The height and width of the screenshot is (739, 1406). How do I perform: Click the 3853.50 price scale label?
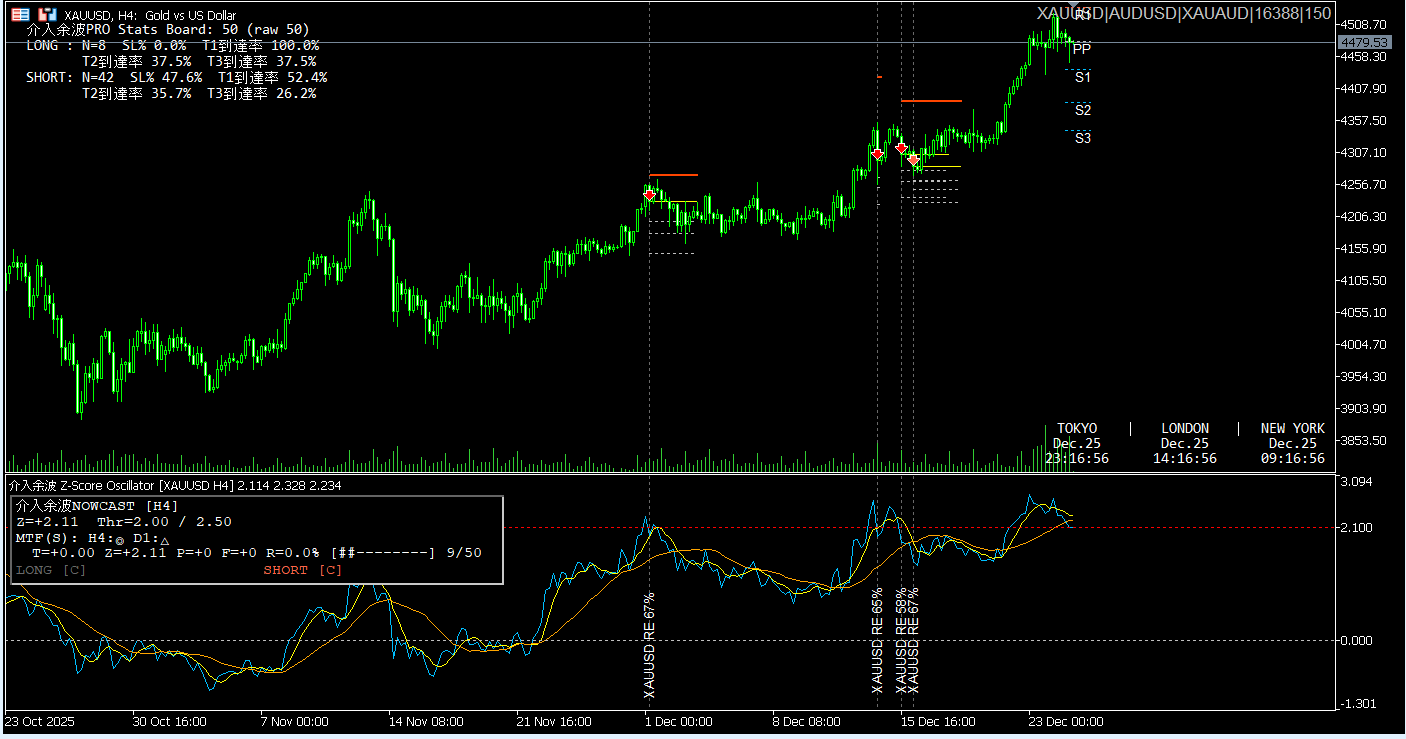1362,440
